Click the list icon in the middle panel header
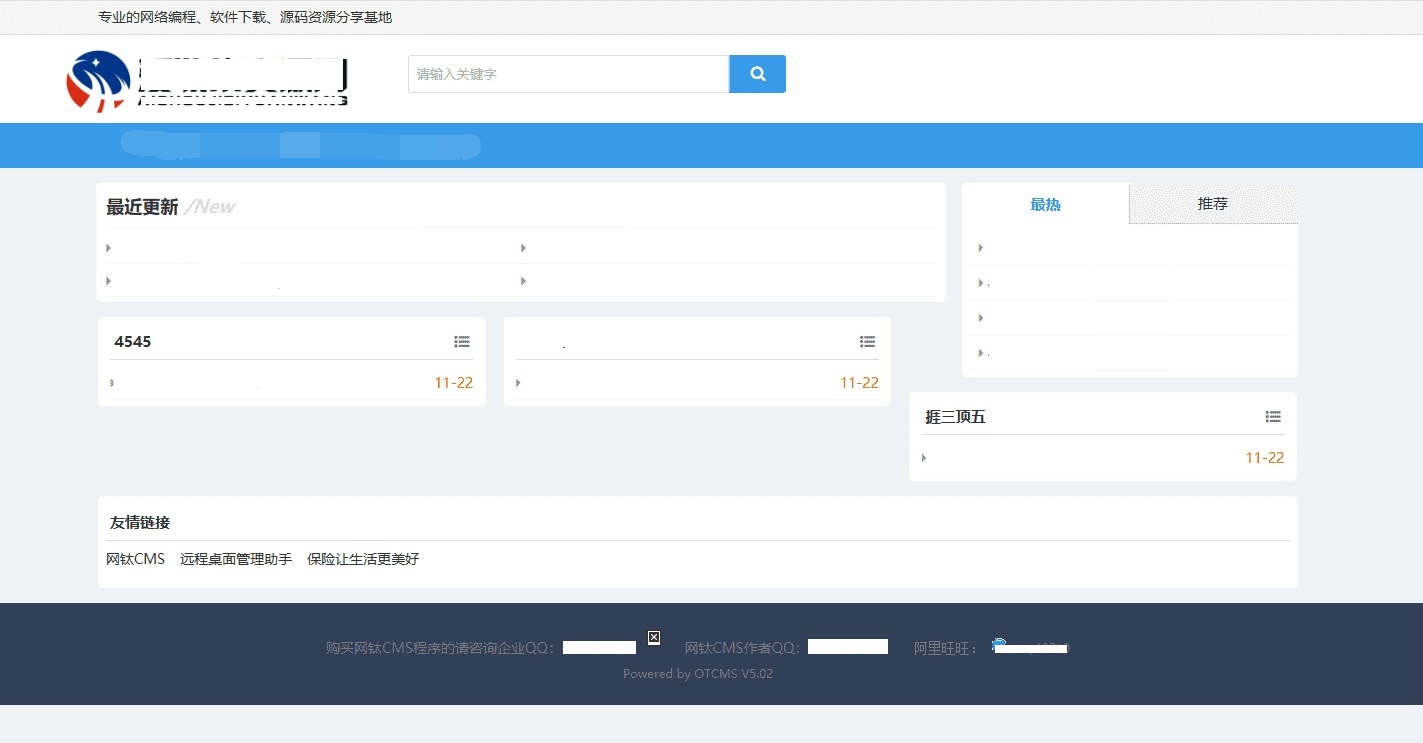 point(867,341)
